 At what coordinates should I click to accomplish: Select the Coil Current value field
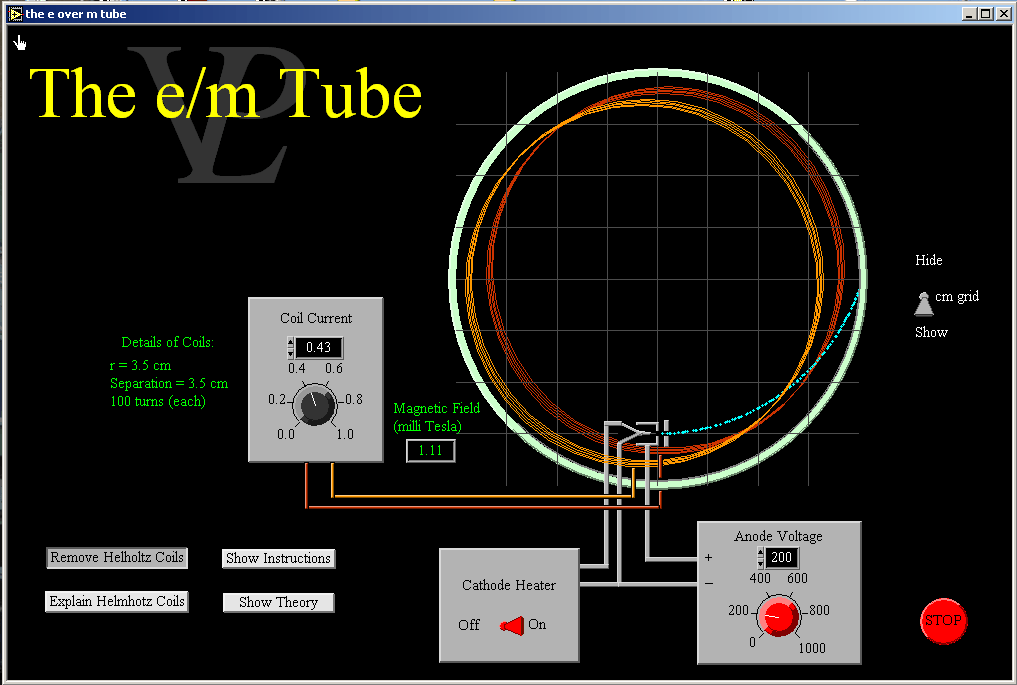(318, 348)
